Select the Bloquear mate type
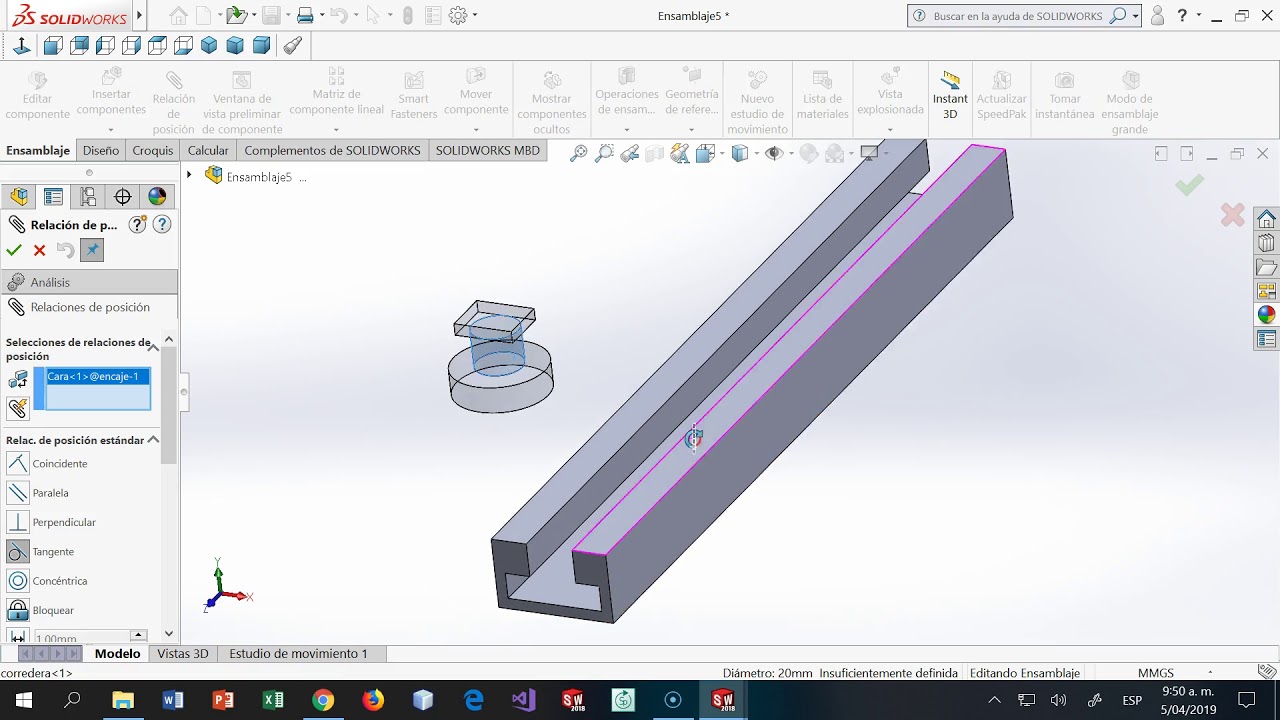The height and width of the screenshot is (720, 1280). click(41, 610)
